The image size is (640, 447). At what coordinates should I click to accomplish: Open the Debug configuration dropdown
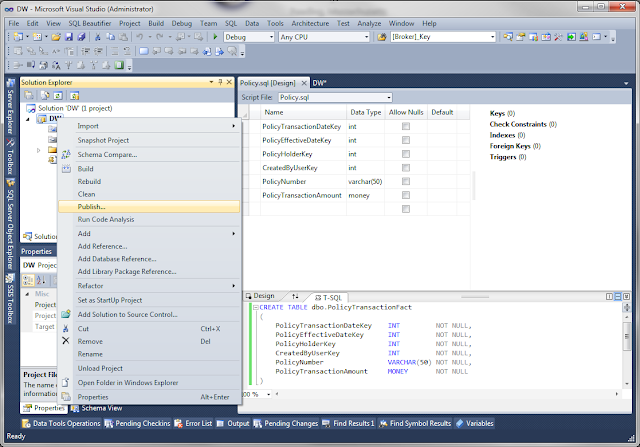tap(271, 37)
